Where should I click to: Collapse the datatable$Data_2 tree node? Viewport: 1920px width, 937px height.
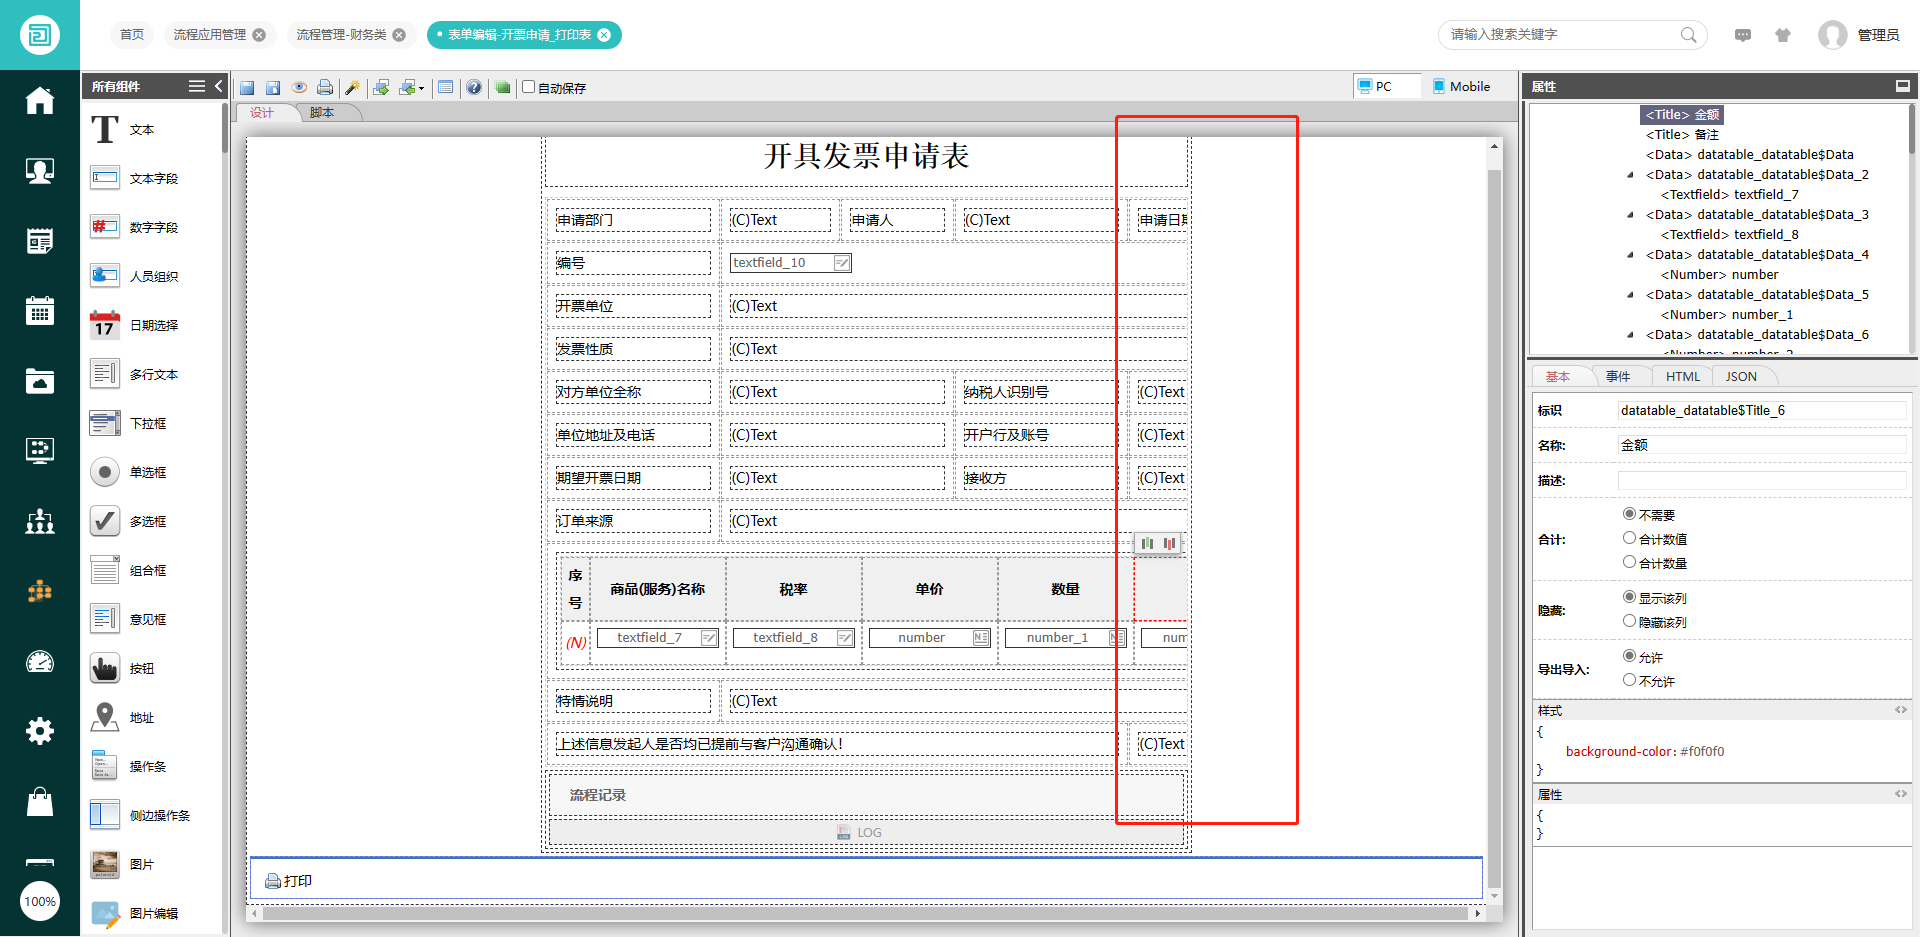coord(1631,175)
